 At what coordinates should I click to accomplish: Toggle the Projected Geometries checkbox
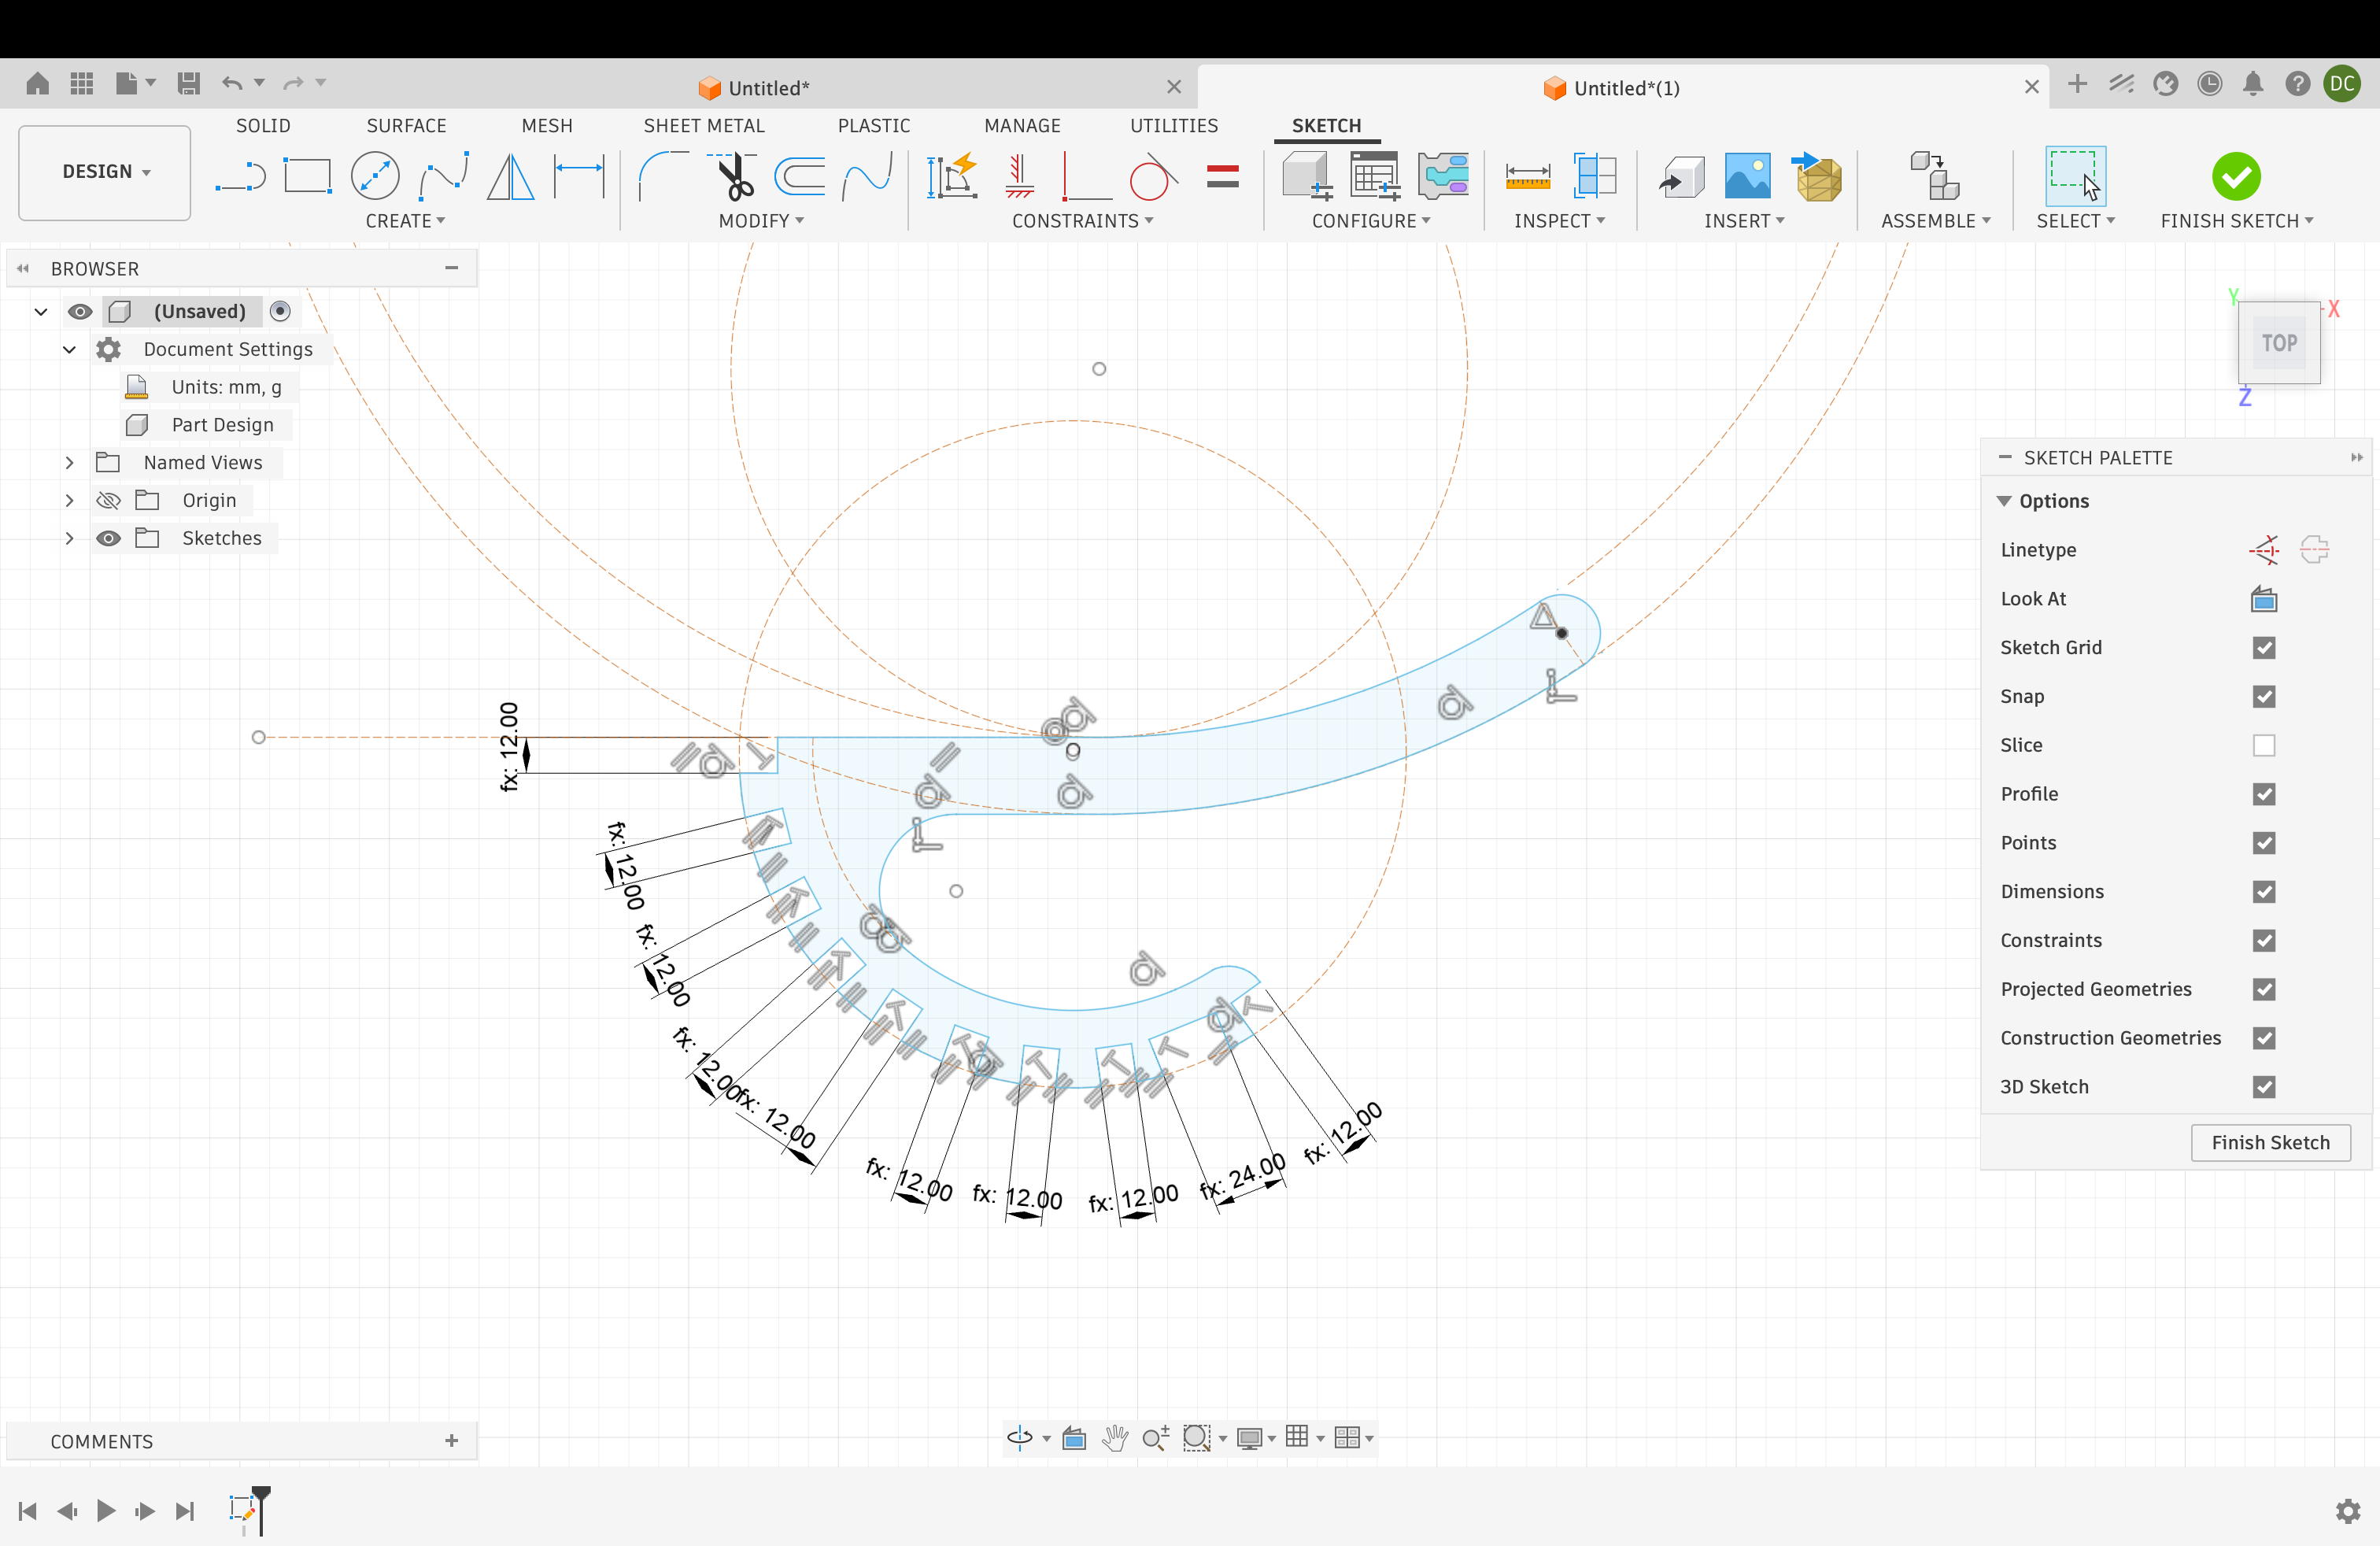2264,989
